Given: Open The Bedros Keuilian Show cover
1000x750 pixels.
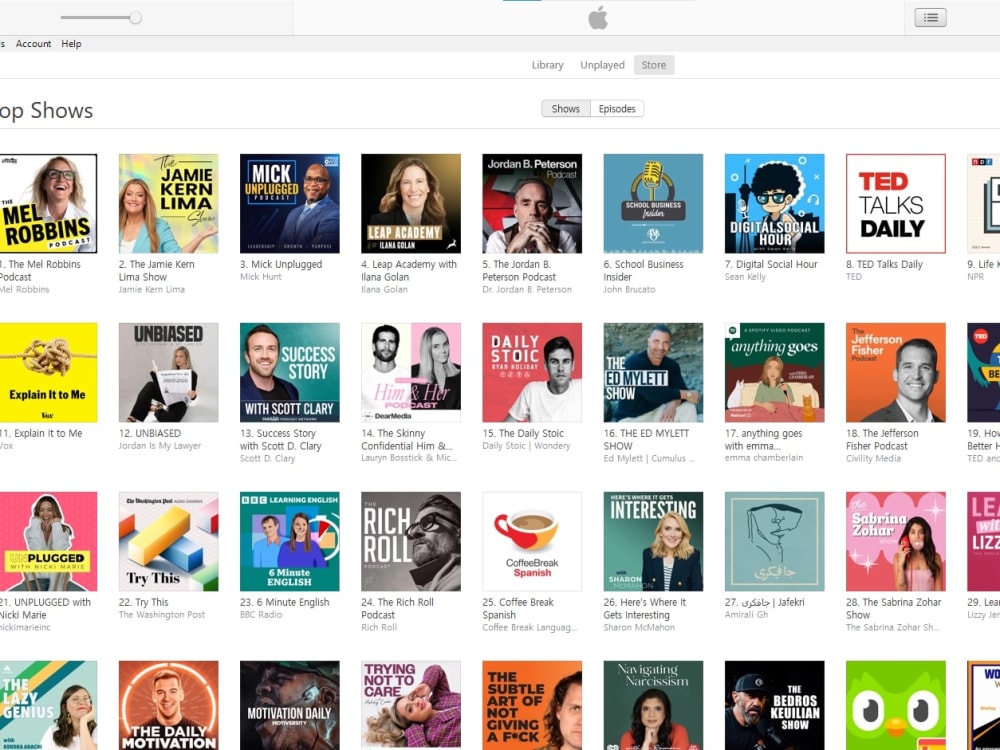Looking at the screenshot, I should tap(774, 705).
